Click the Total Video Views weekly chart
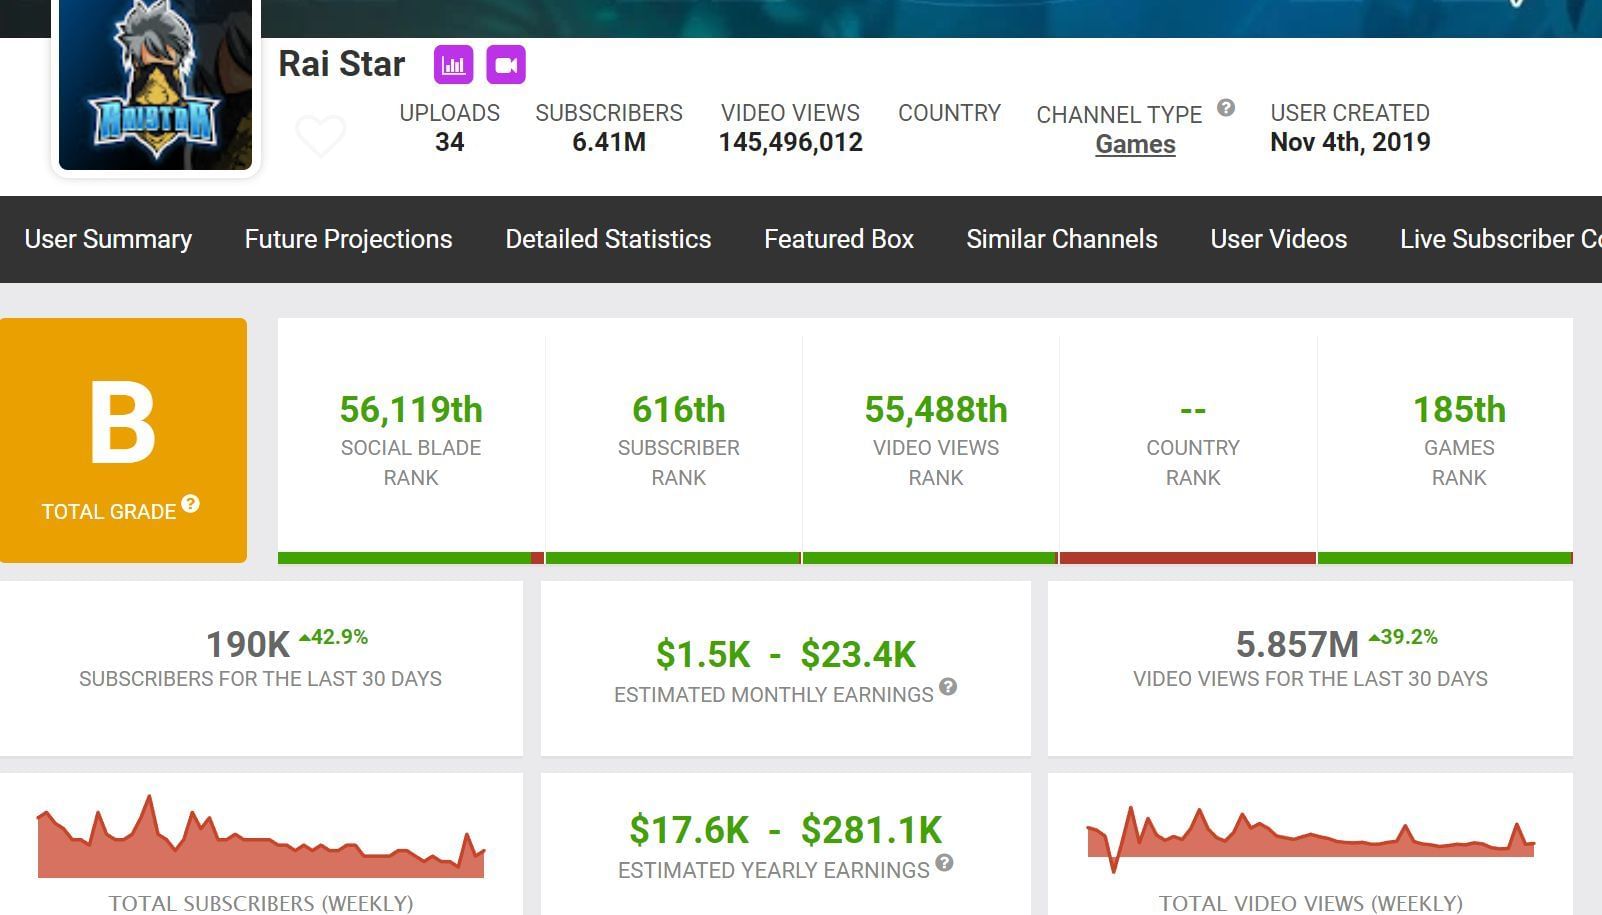Viewport: 1602px width, 915px height. pos(1310,840)
